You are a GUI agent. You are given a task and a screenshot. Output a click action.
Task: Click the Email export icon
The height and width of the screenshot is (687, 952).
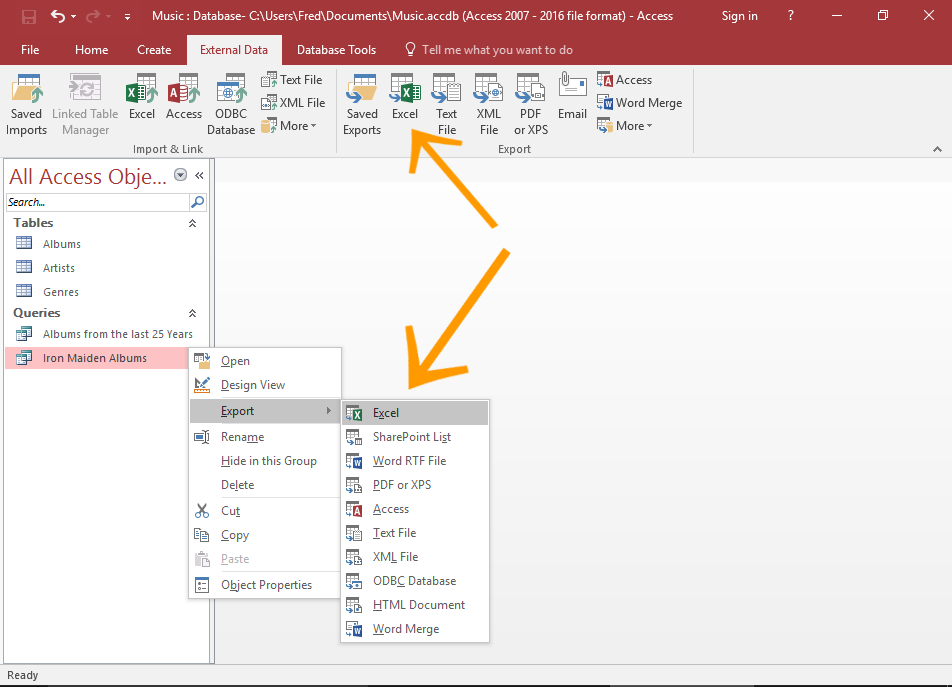pos(571,100)
